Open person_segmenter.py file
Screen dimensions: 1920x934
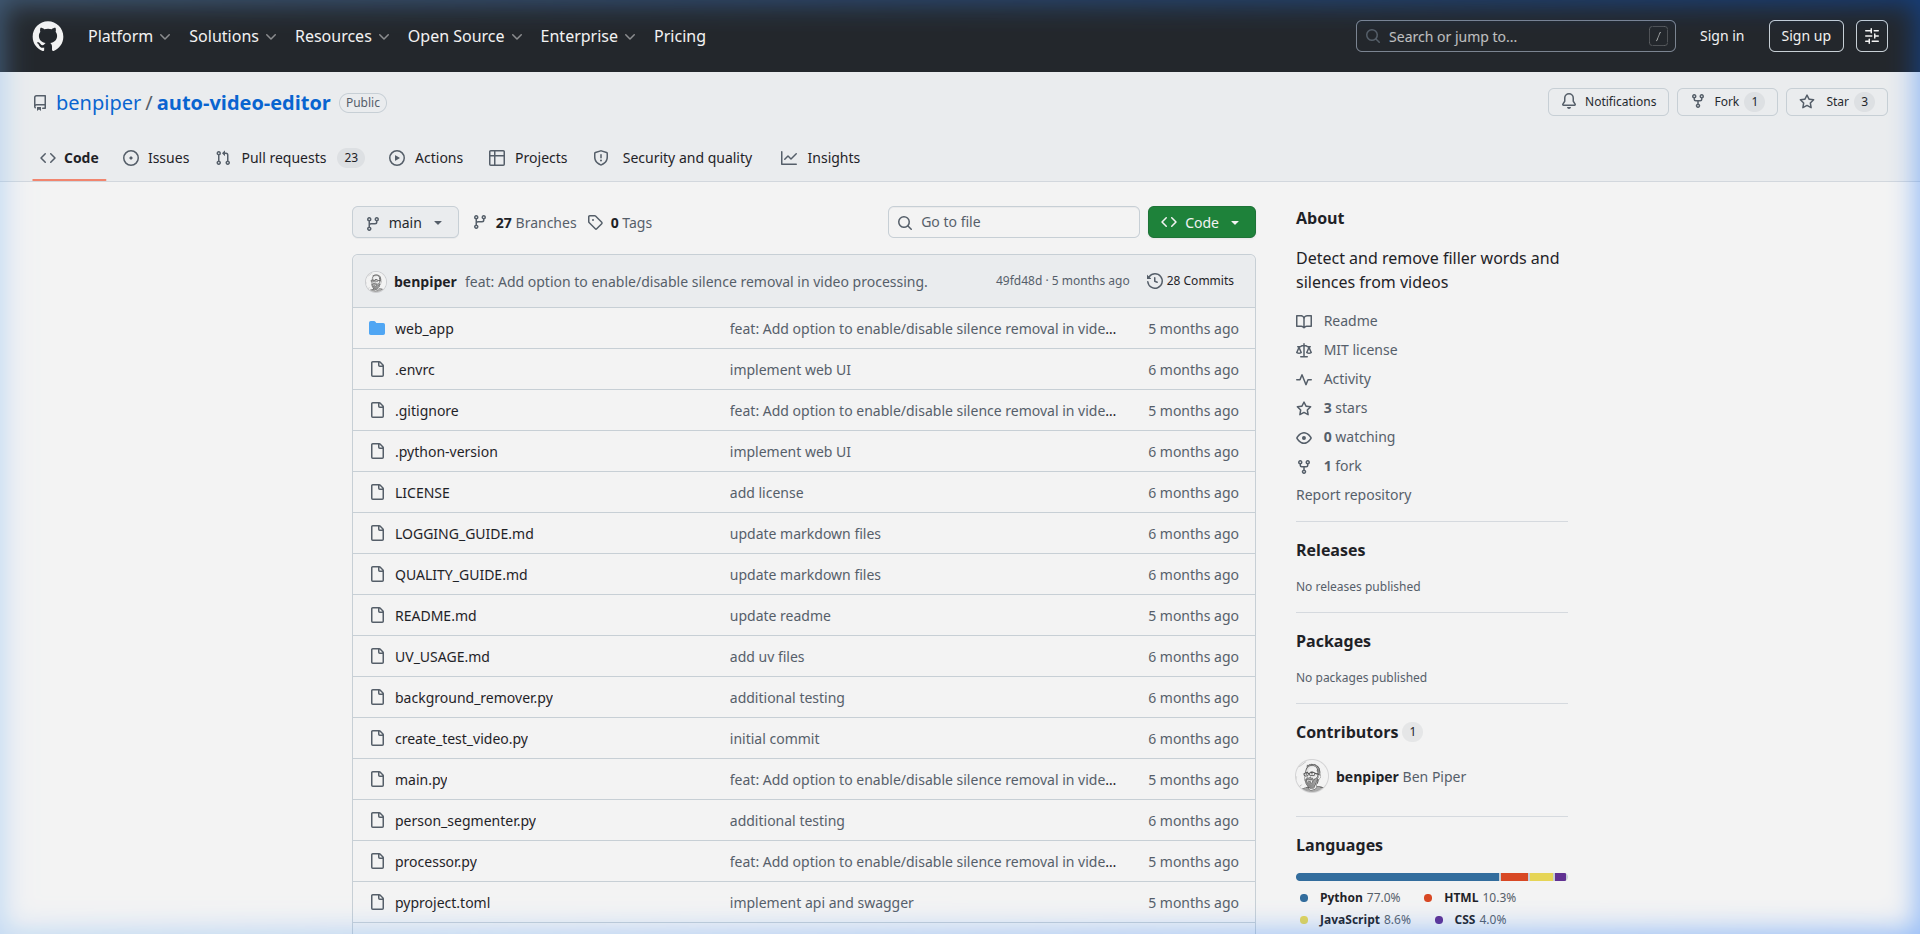click(x=465, y=821)
